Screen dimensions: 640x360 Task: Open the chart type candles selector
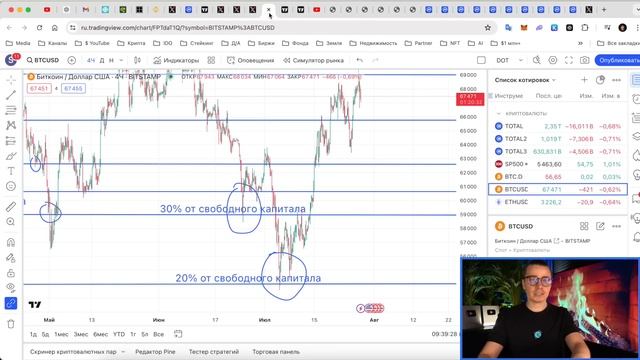(x=138, y=60)
